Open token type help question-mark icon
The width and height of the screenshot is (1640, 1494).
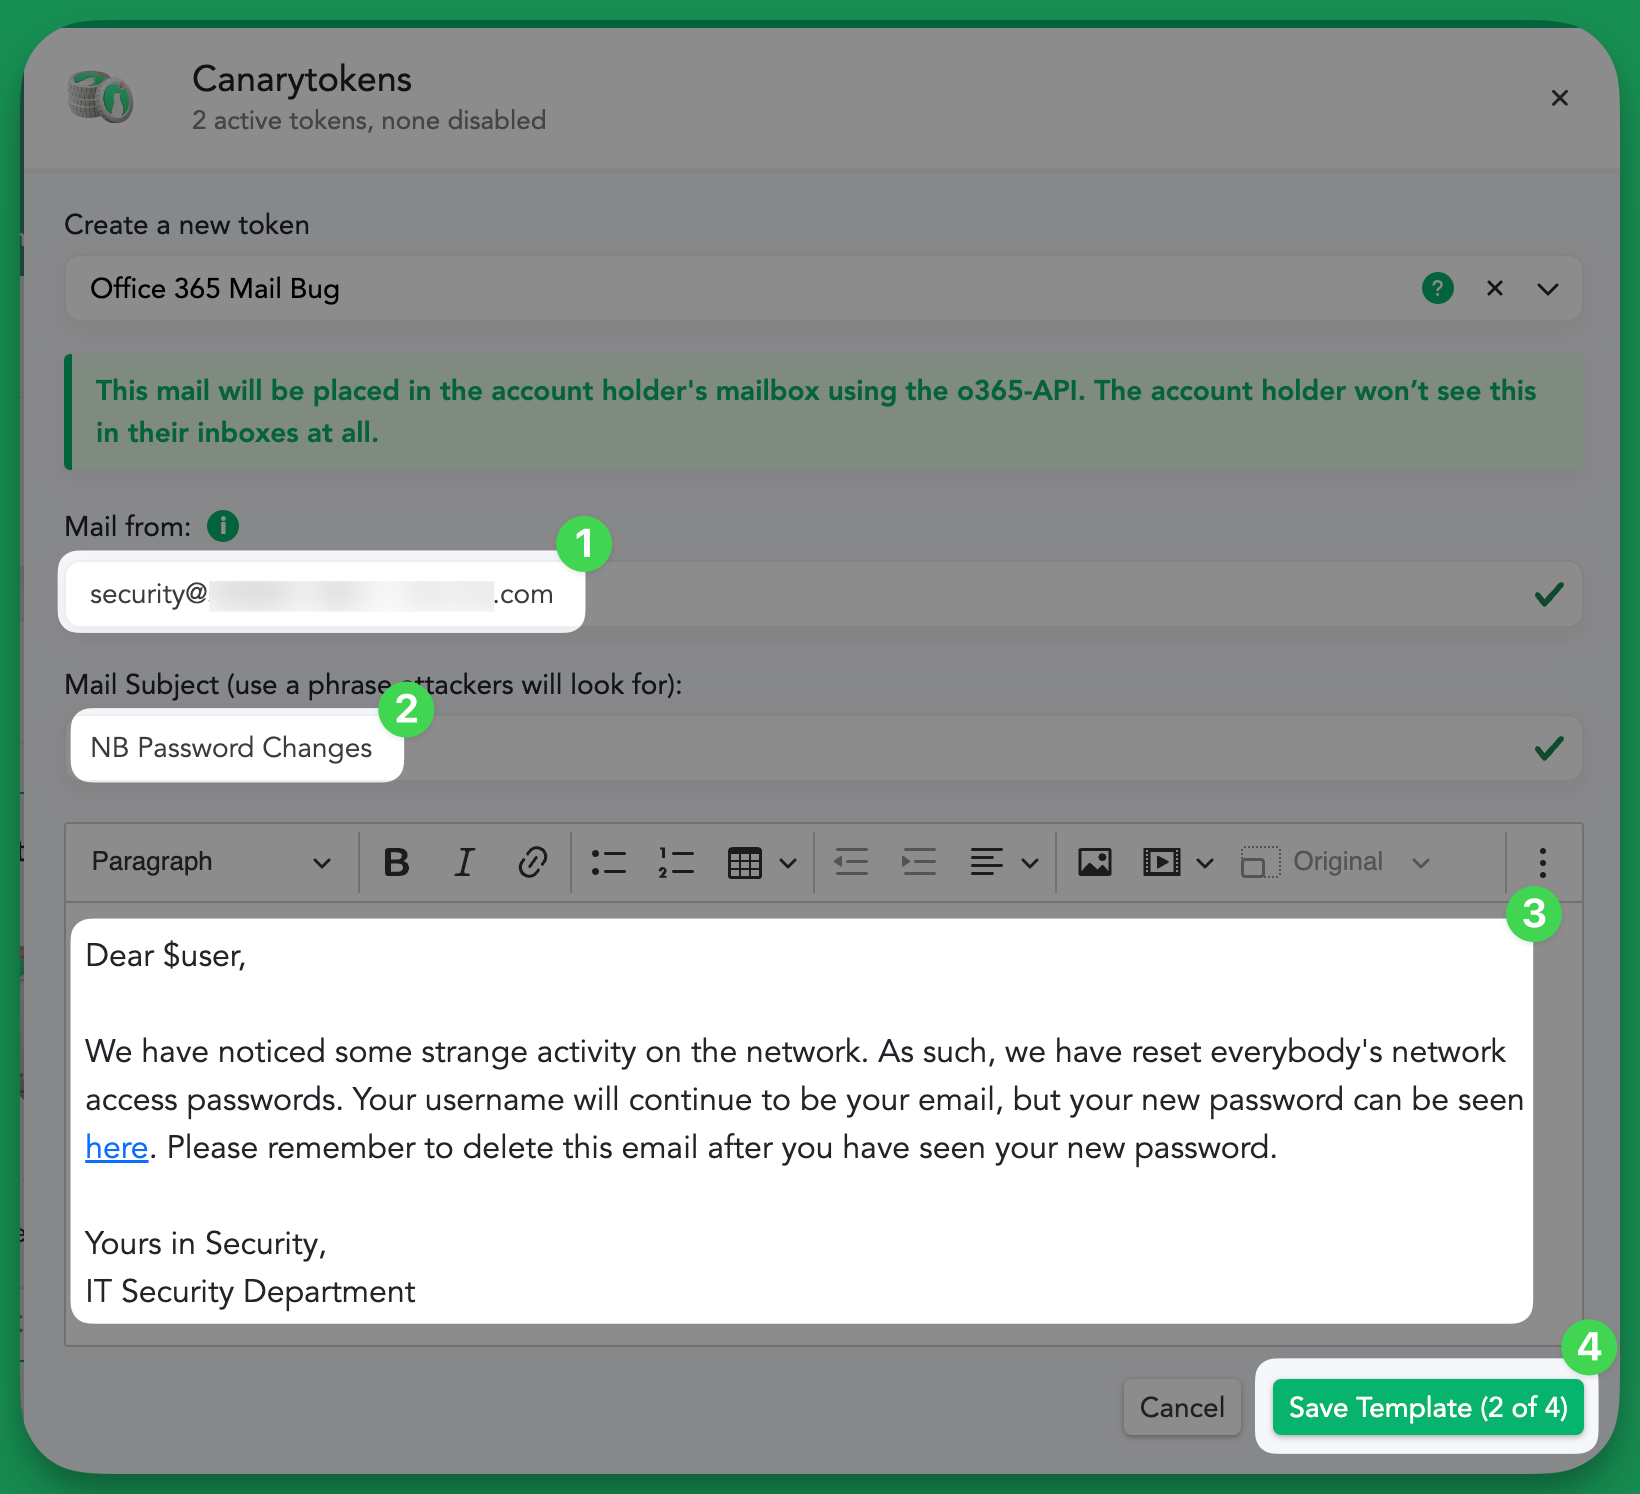click(x=1437, y=288)
